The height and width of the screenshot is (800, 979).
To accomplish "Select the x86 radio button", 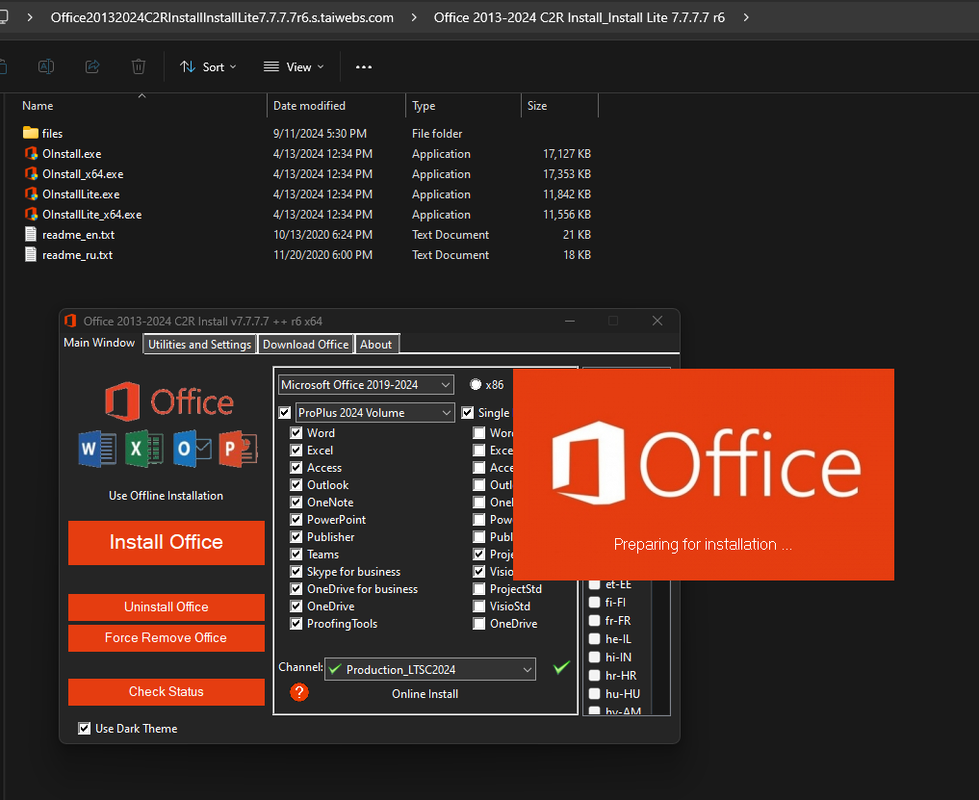I will pyautogui.click(x=476, y=385).
